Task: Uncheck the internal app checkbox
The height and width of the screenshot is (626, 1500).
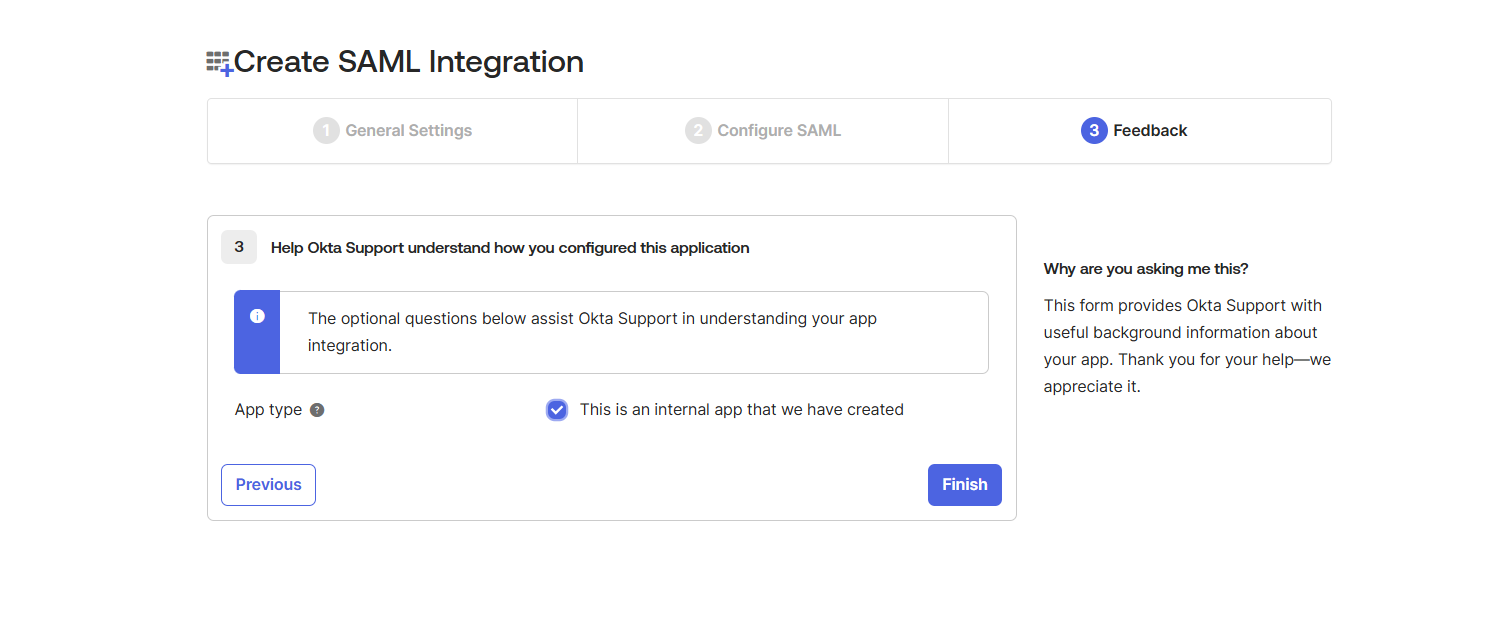Action: pyautogui.click(x=557, y=410)
